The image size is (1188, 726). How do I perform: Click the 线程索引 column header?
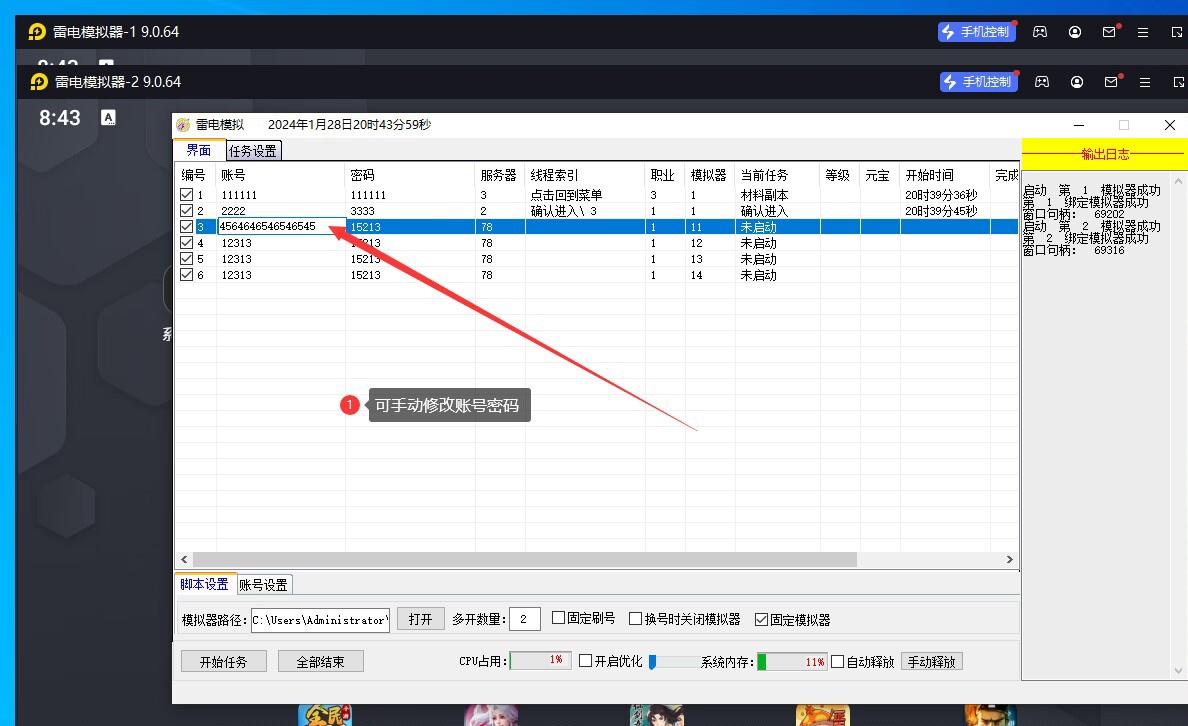585,175
